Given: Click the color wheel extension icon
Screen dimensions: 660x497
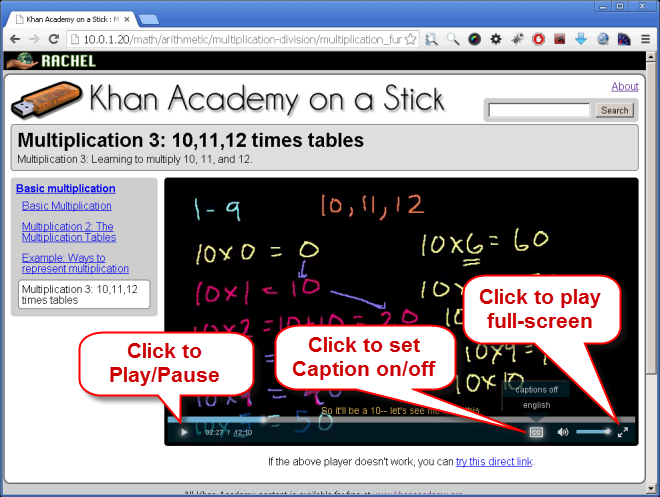Looking at the screenshot, I should (474, 40).
